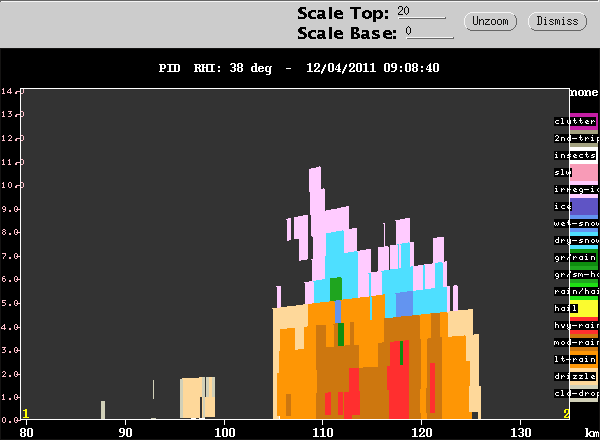Viewport: 600px width, 440px height.
Task: Click the 'insects' legend label
Action: (575, 155)
